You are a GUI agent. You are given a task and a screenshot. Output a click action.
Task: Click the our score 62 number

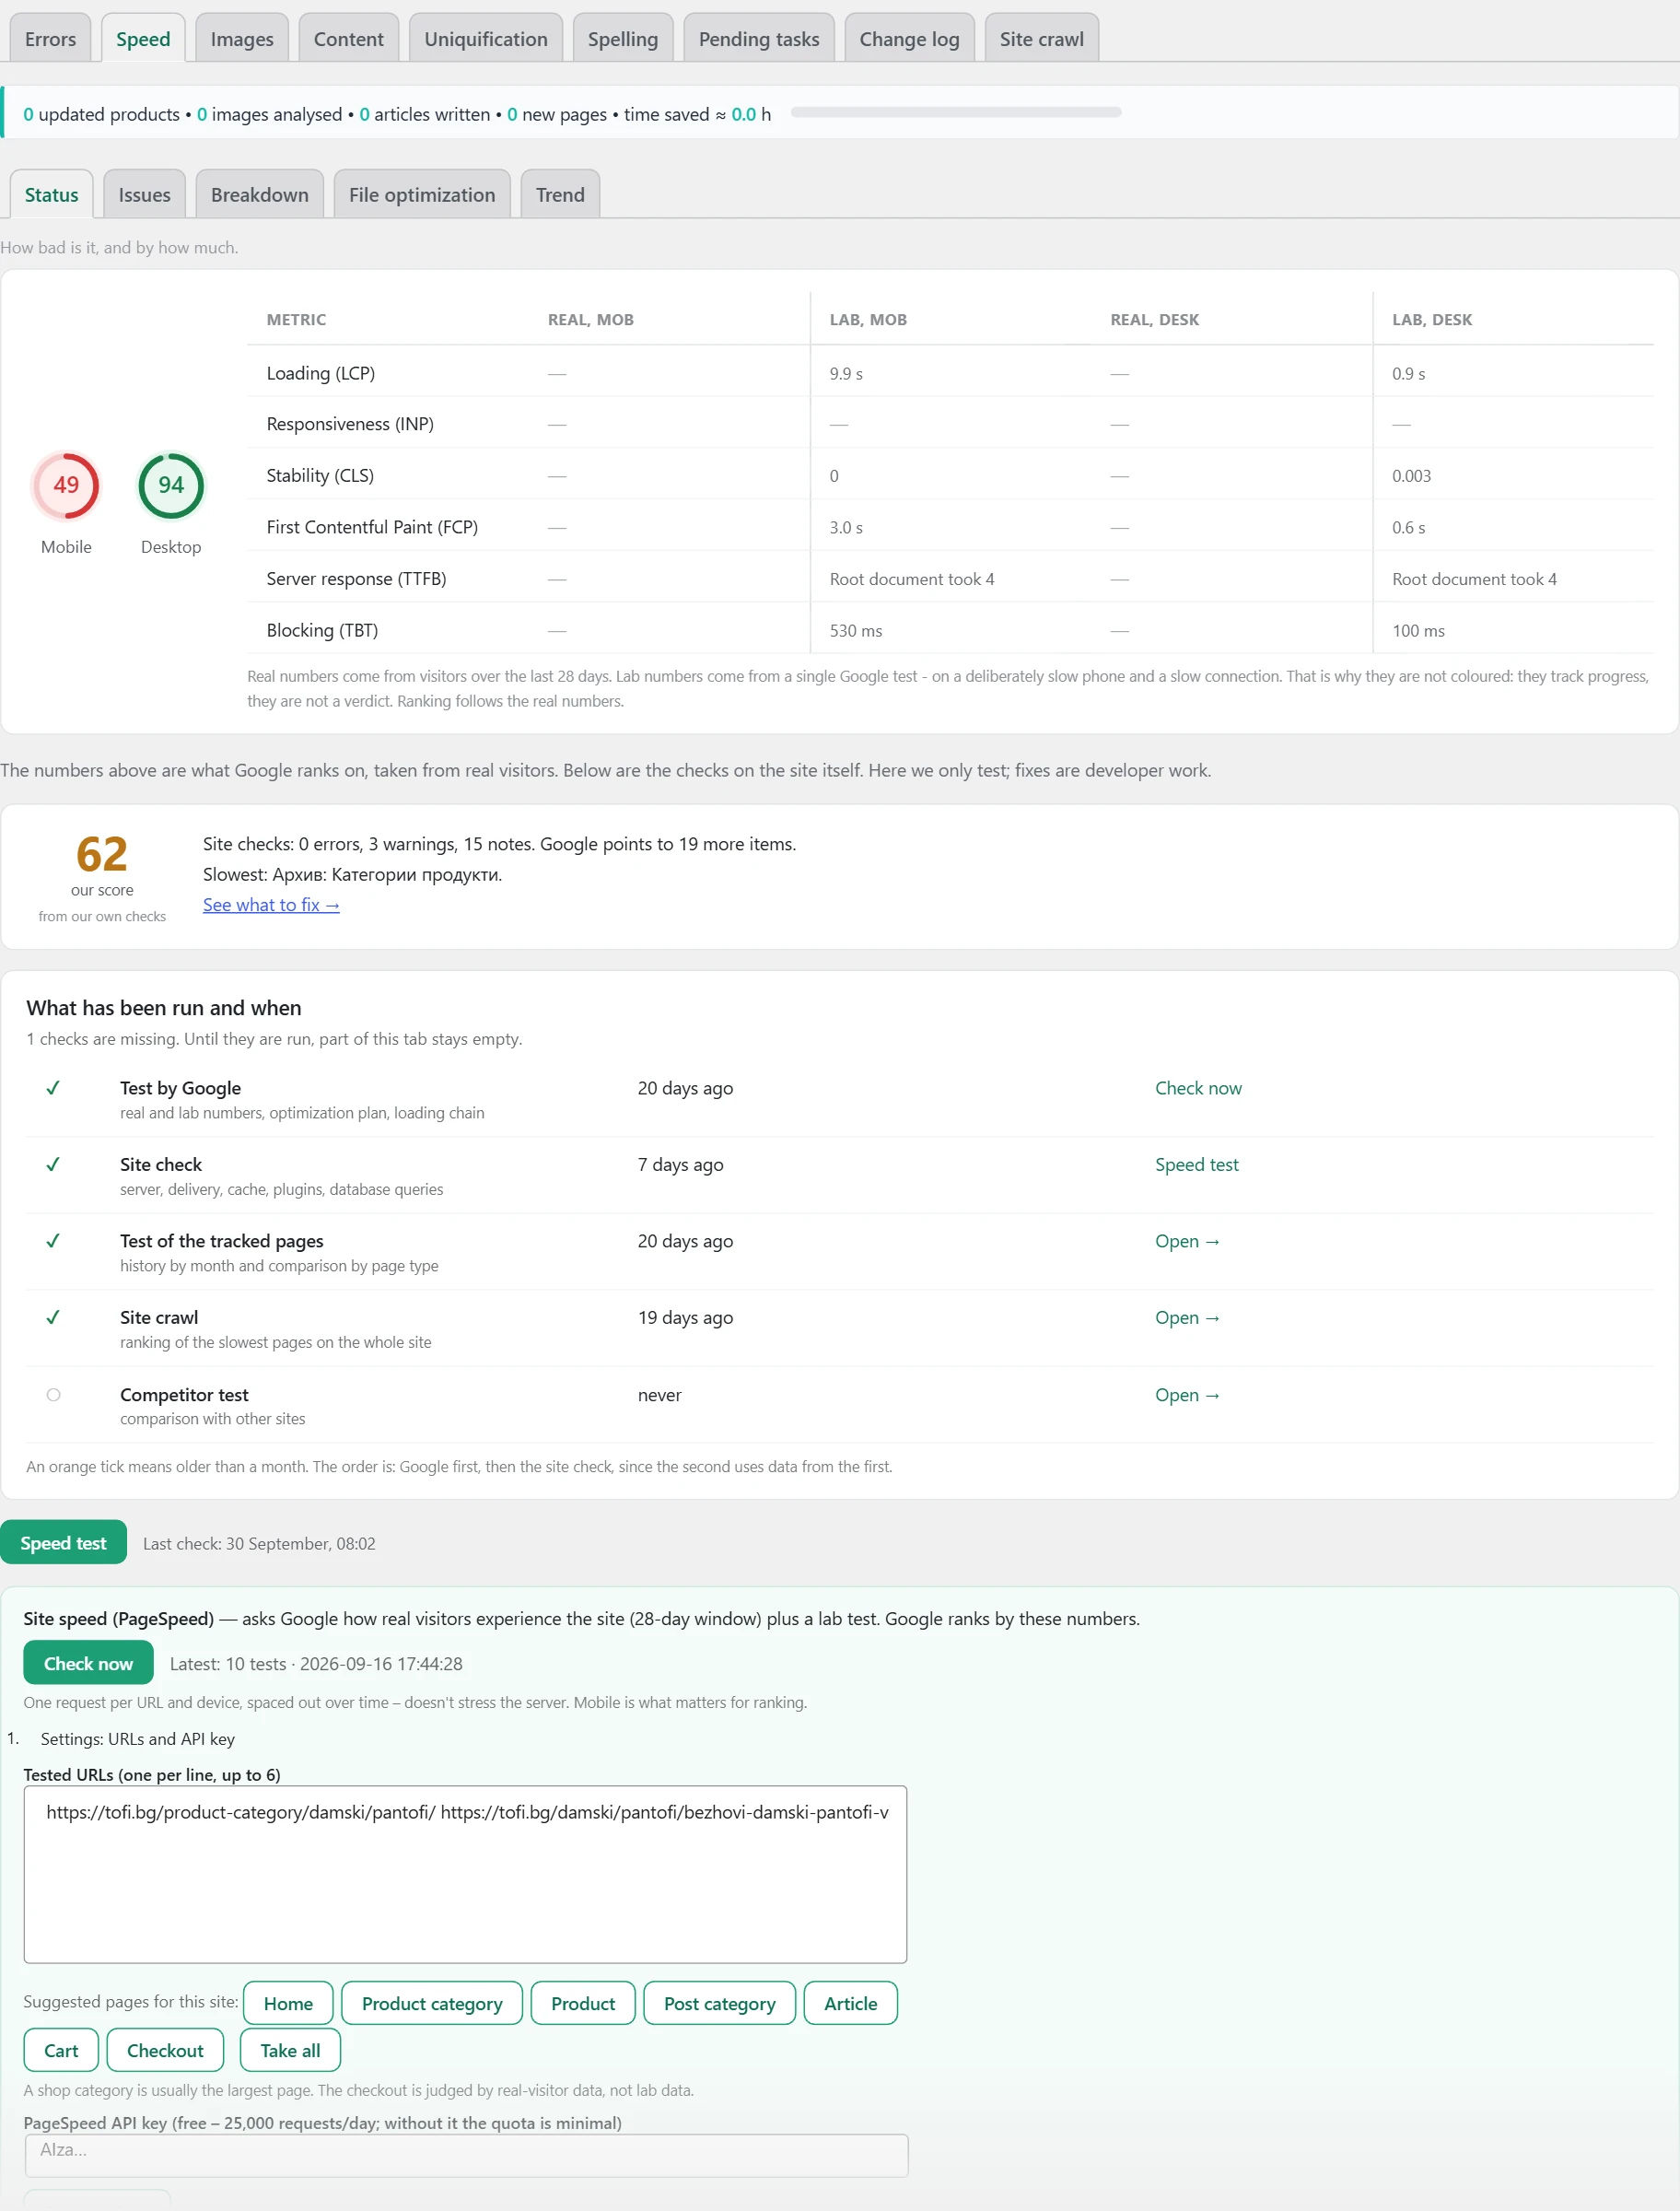point(102,854)
